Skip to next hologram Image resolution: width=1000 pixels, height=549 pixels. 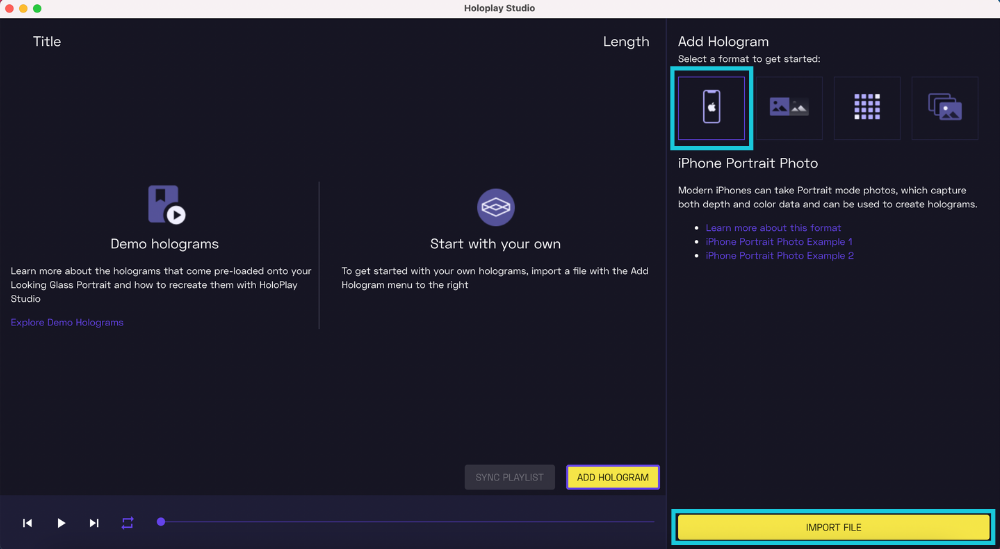point(94,523)
